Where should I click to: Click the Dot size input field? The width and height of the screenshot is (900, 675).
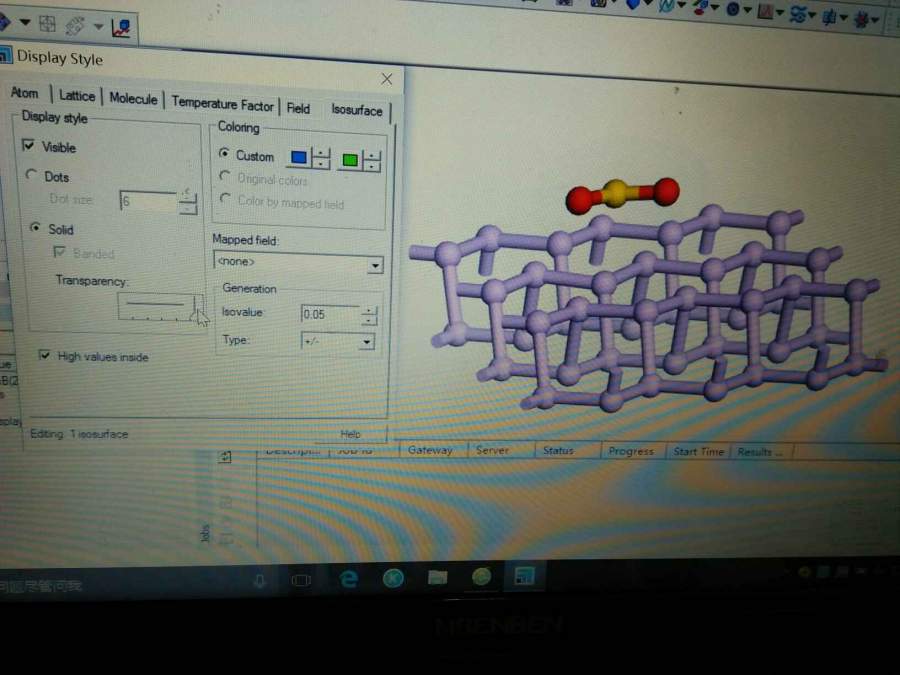pos(148,201)
